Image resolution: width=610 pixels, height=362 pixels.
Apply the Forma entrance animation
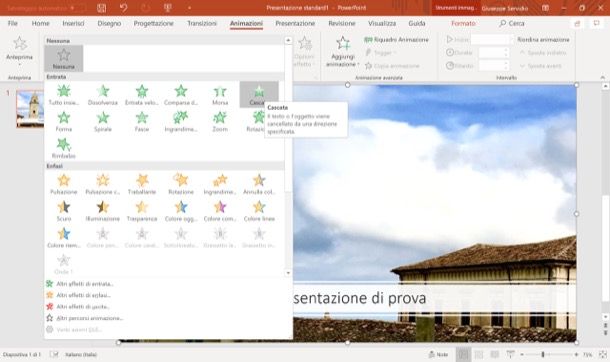pos(64,121)
